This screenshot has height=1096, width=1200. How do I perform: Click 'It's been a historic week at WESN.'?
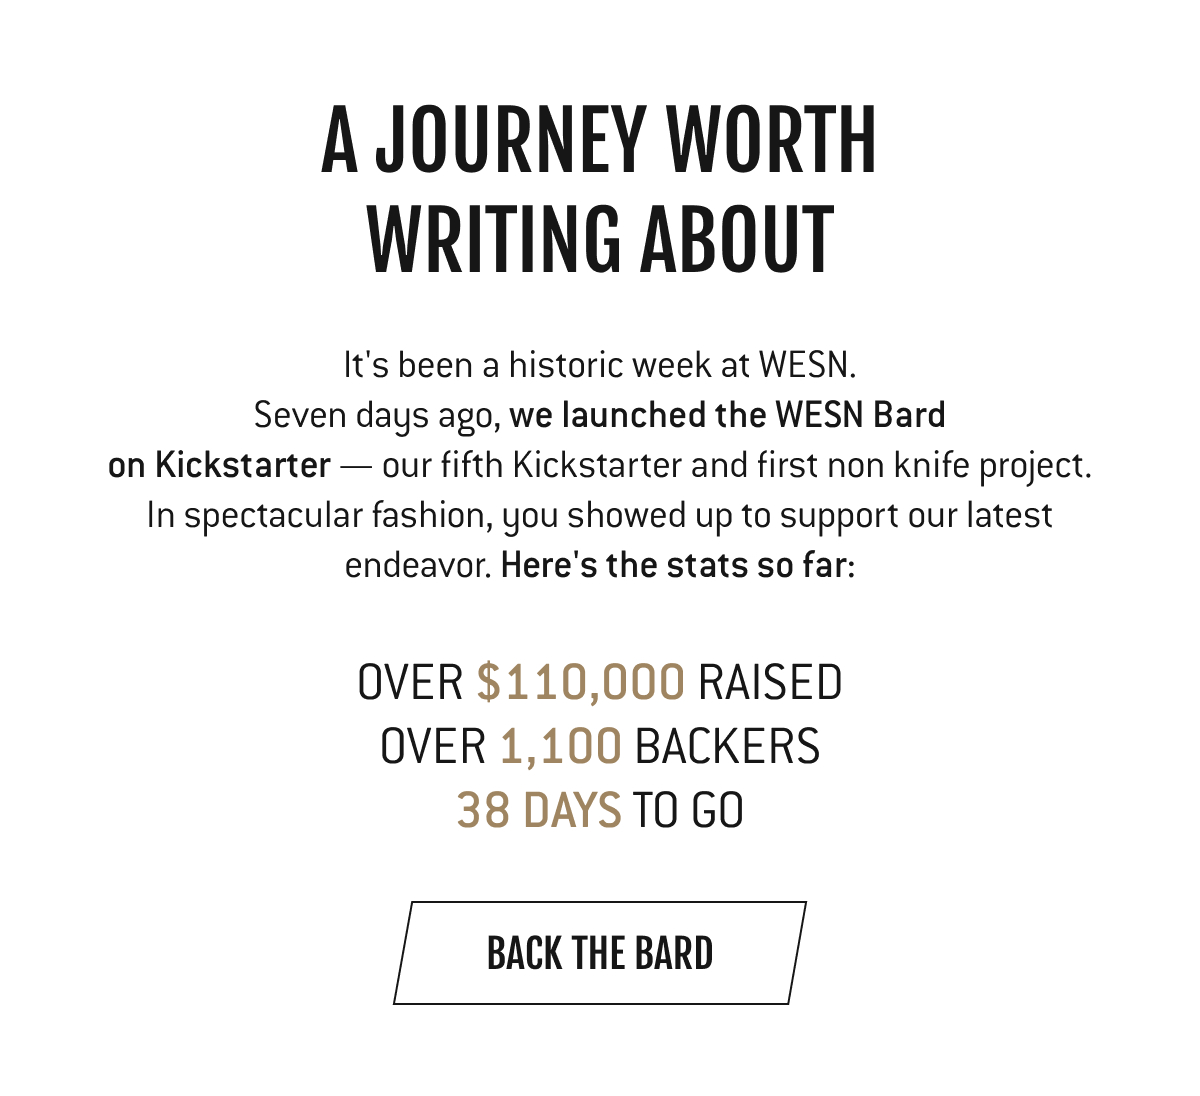pos(600,364)
